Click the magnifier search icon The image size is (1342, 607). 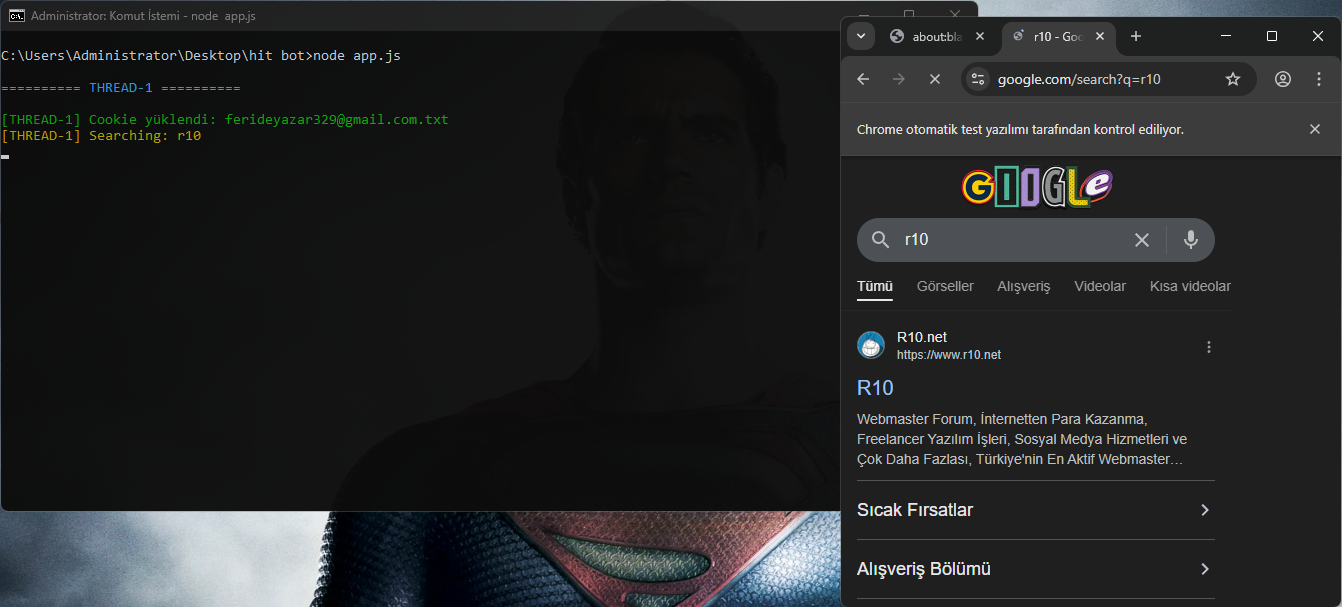point(880,240)
